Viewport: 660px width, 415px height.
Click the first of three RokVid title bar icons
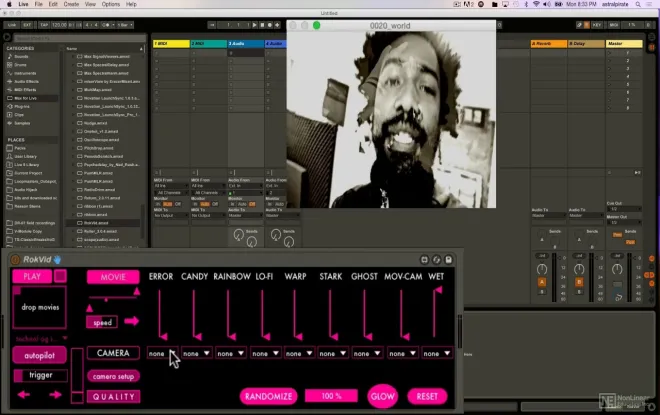click(424, 260)
